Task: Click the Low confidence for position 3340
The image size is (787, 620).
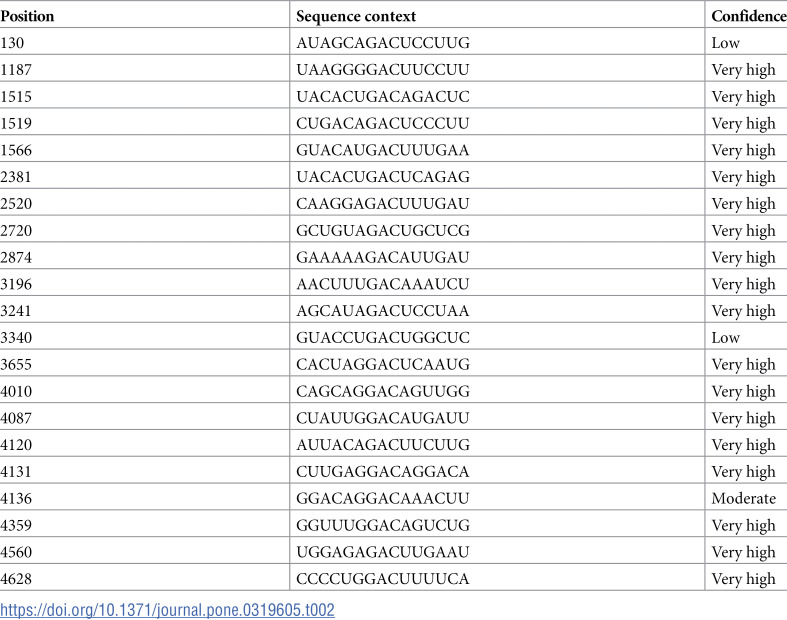Action: coord(725,337)
